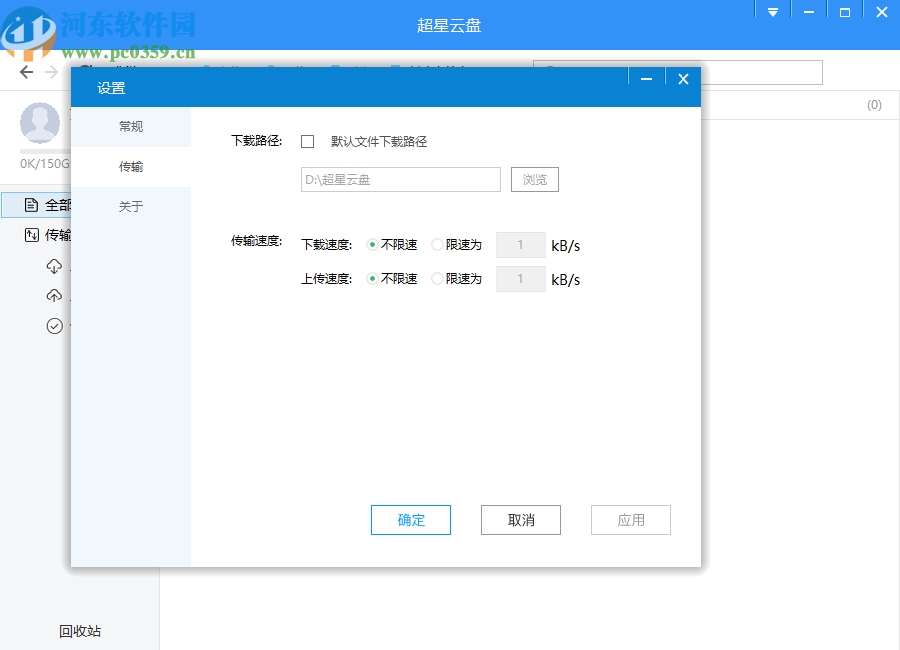Open the 传输 transfer arrows icon

coord(32,235)
